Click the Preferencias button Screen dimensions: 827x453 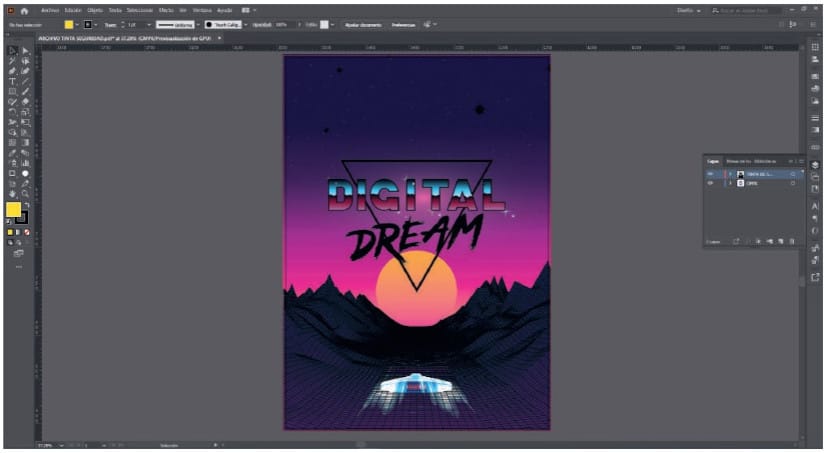point(403,23)
